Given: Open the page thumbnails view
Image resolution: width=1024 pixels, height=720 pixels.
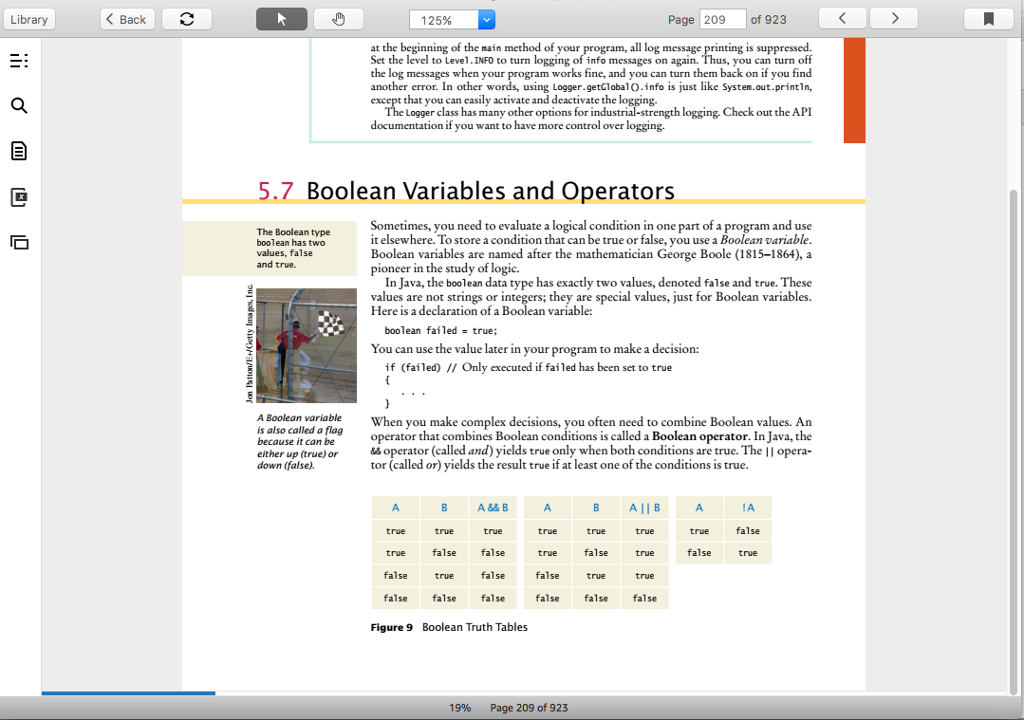Looking at the screenshot, I should (x=18, y=240).
